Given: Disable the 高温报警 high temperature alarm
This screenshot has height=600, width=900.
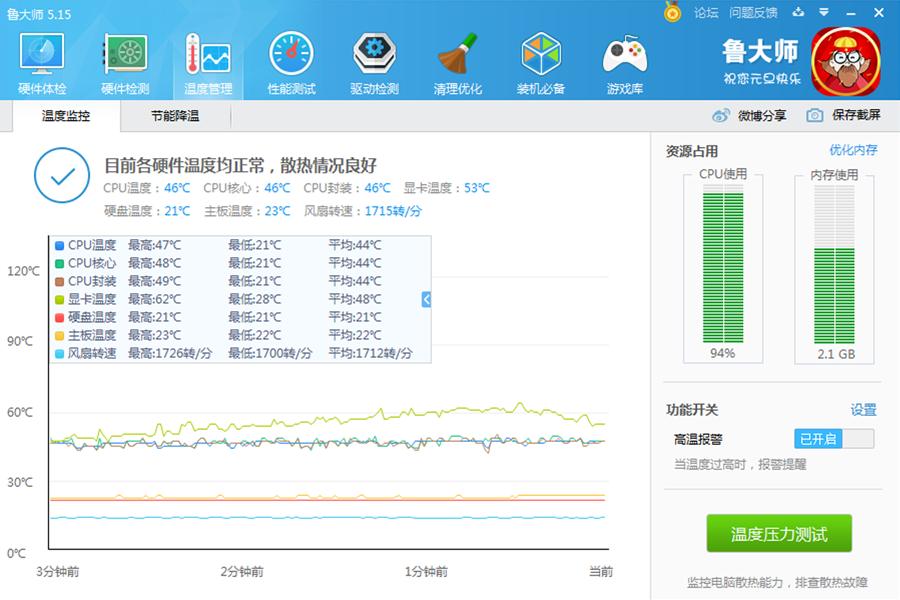Looking at the screenshot, I should [834, 438].
